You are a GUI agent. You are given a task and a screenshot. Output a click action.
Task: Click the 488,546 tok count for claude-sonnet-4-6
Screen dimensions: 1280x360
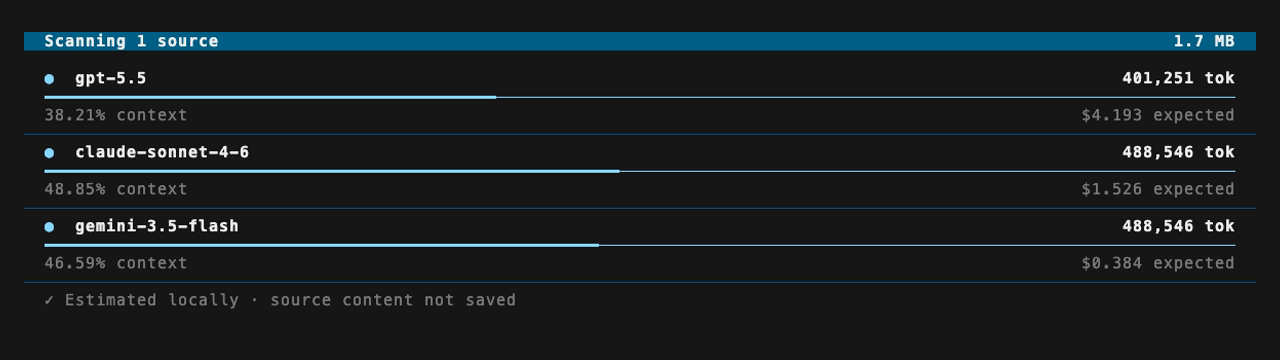pos(1178,152)
